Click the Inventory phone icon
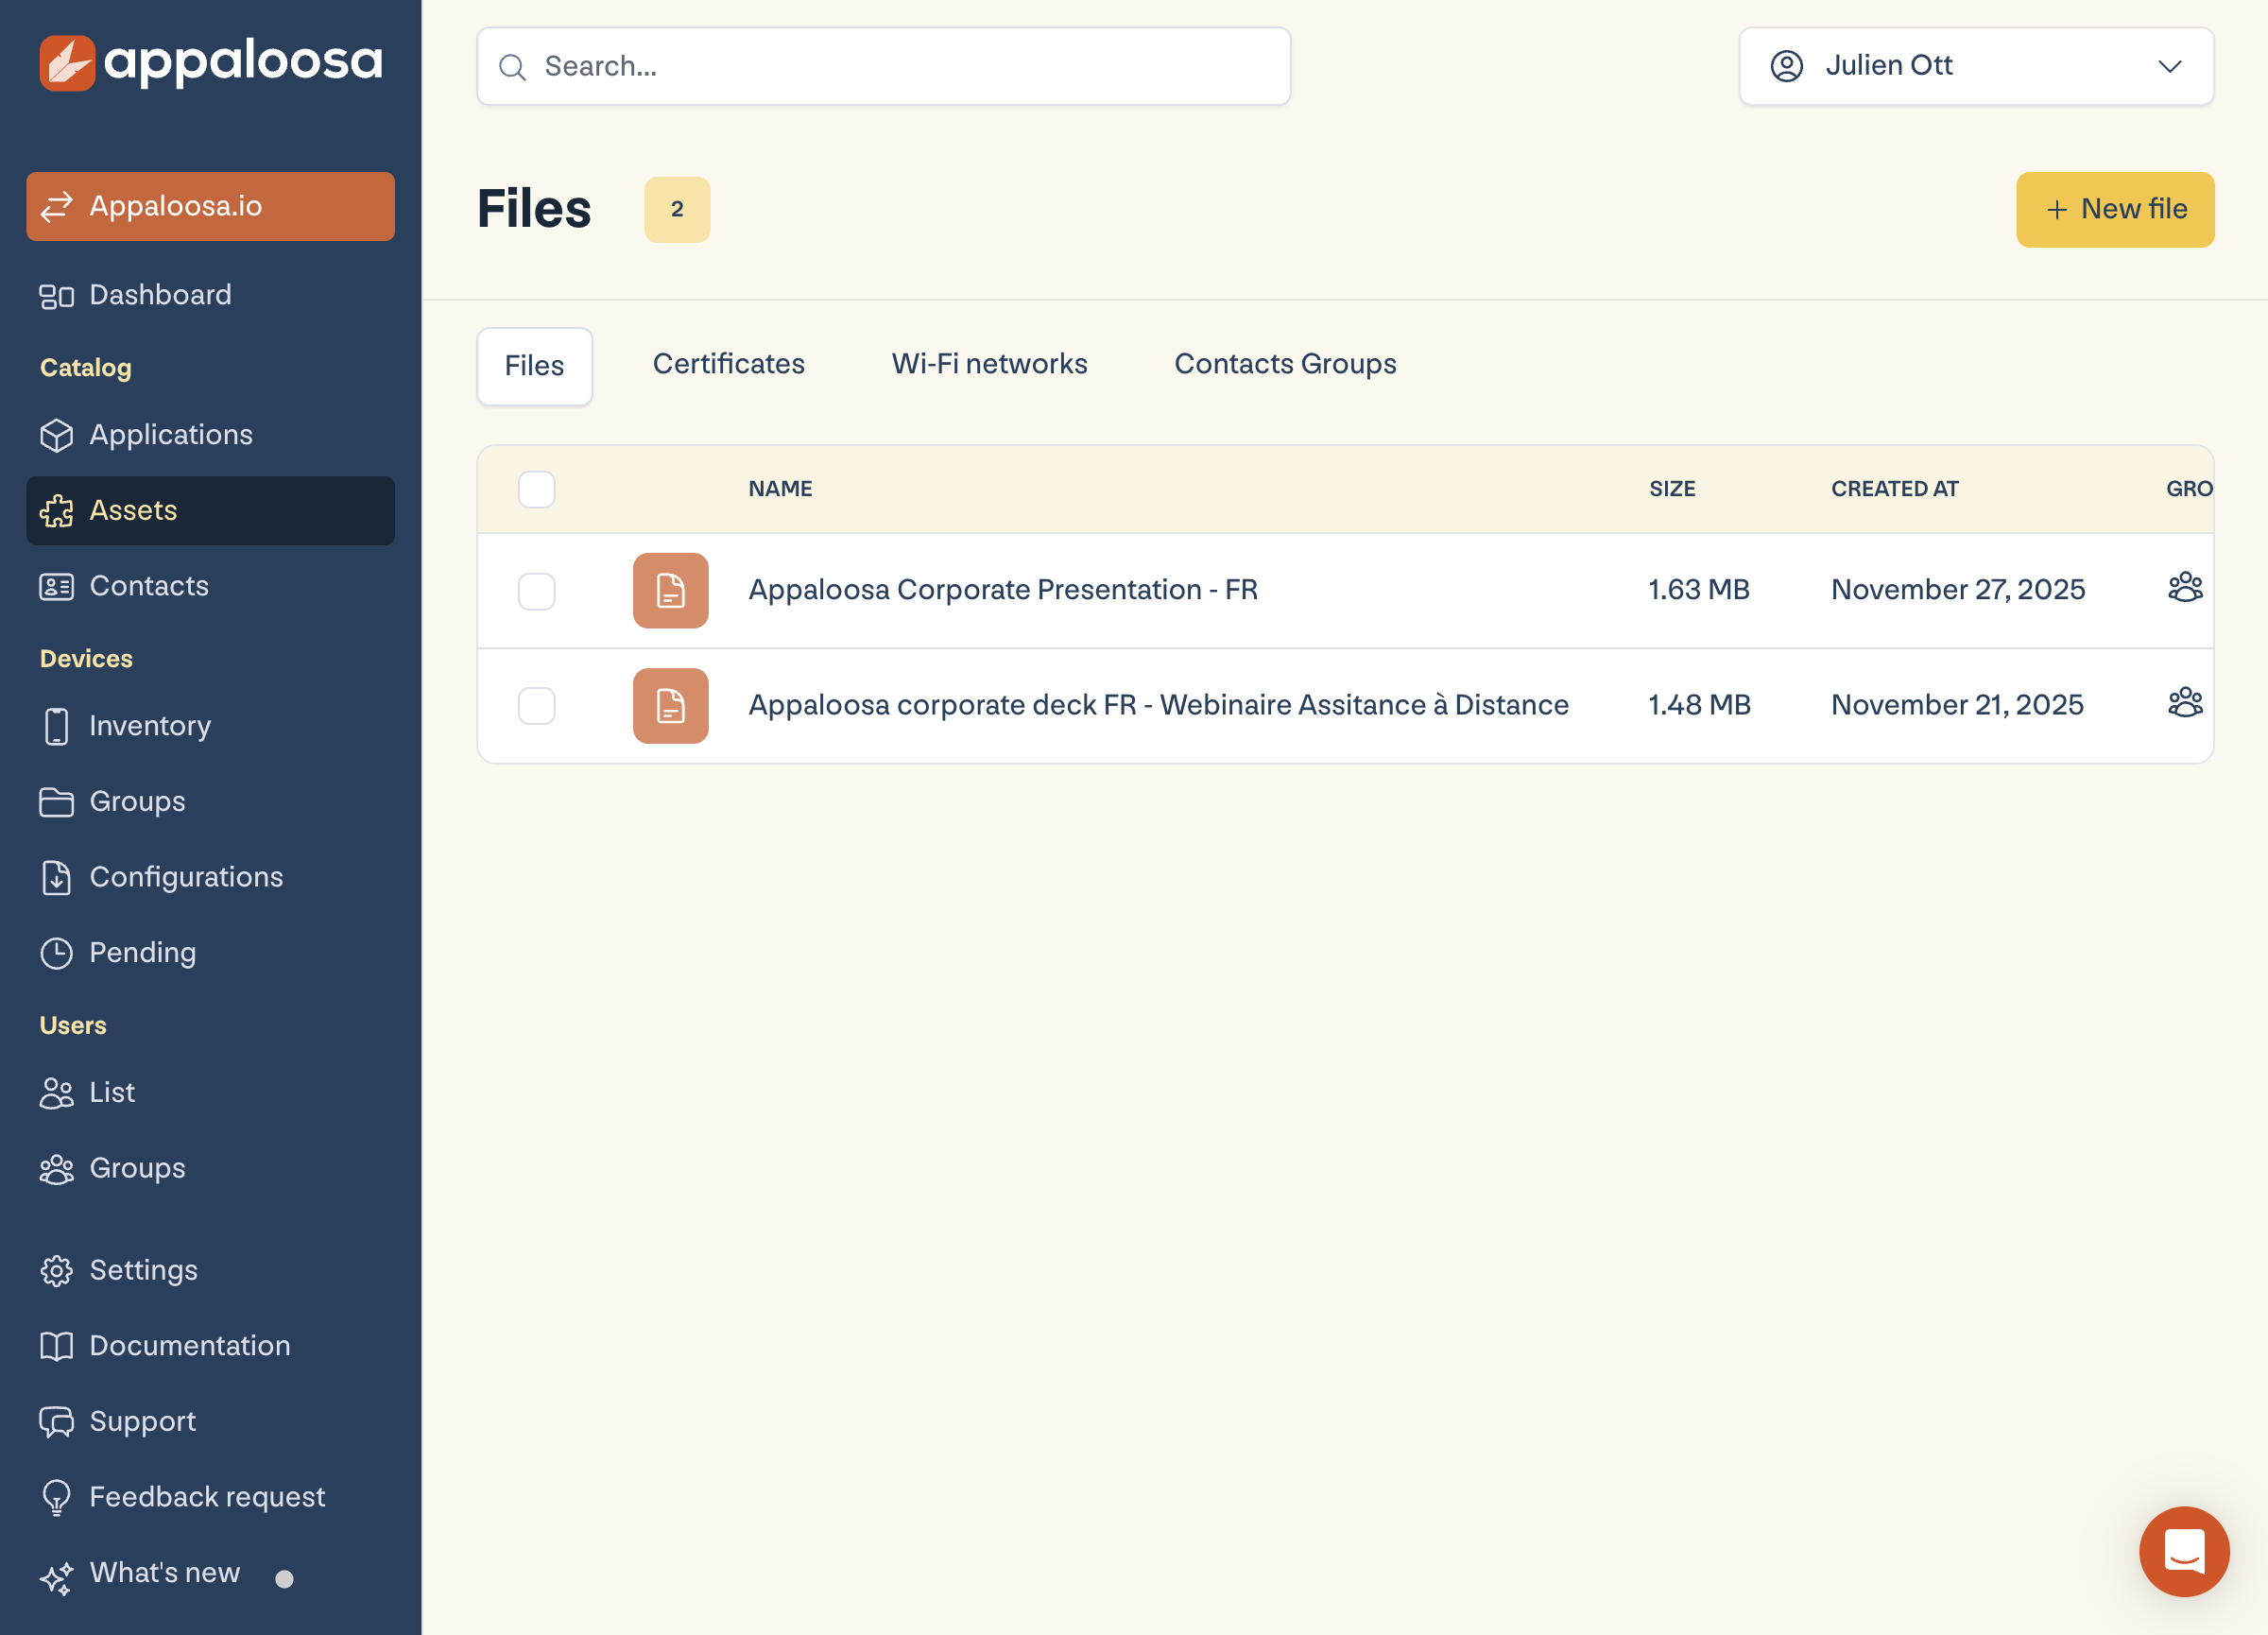Screen dimensions: 2268x1635 [57, 726]
